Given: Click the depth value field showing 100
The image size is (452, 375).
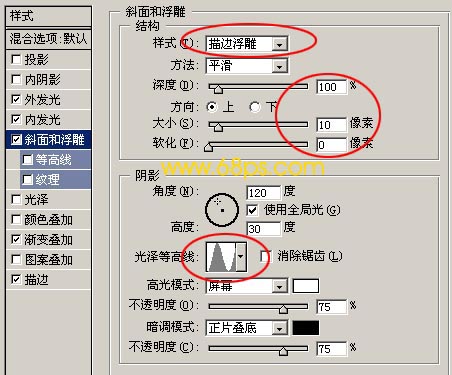Looking at the screenshot, I should coord(332,87).
